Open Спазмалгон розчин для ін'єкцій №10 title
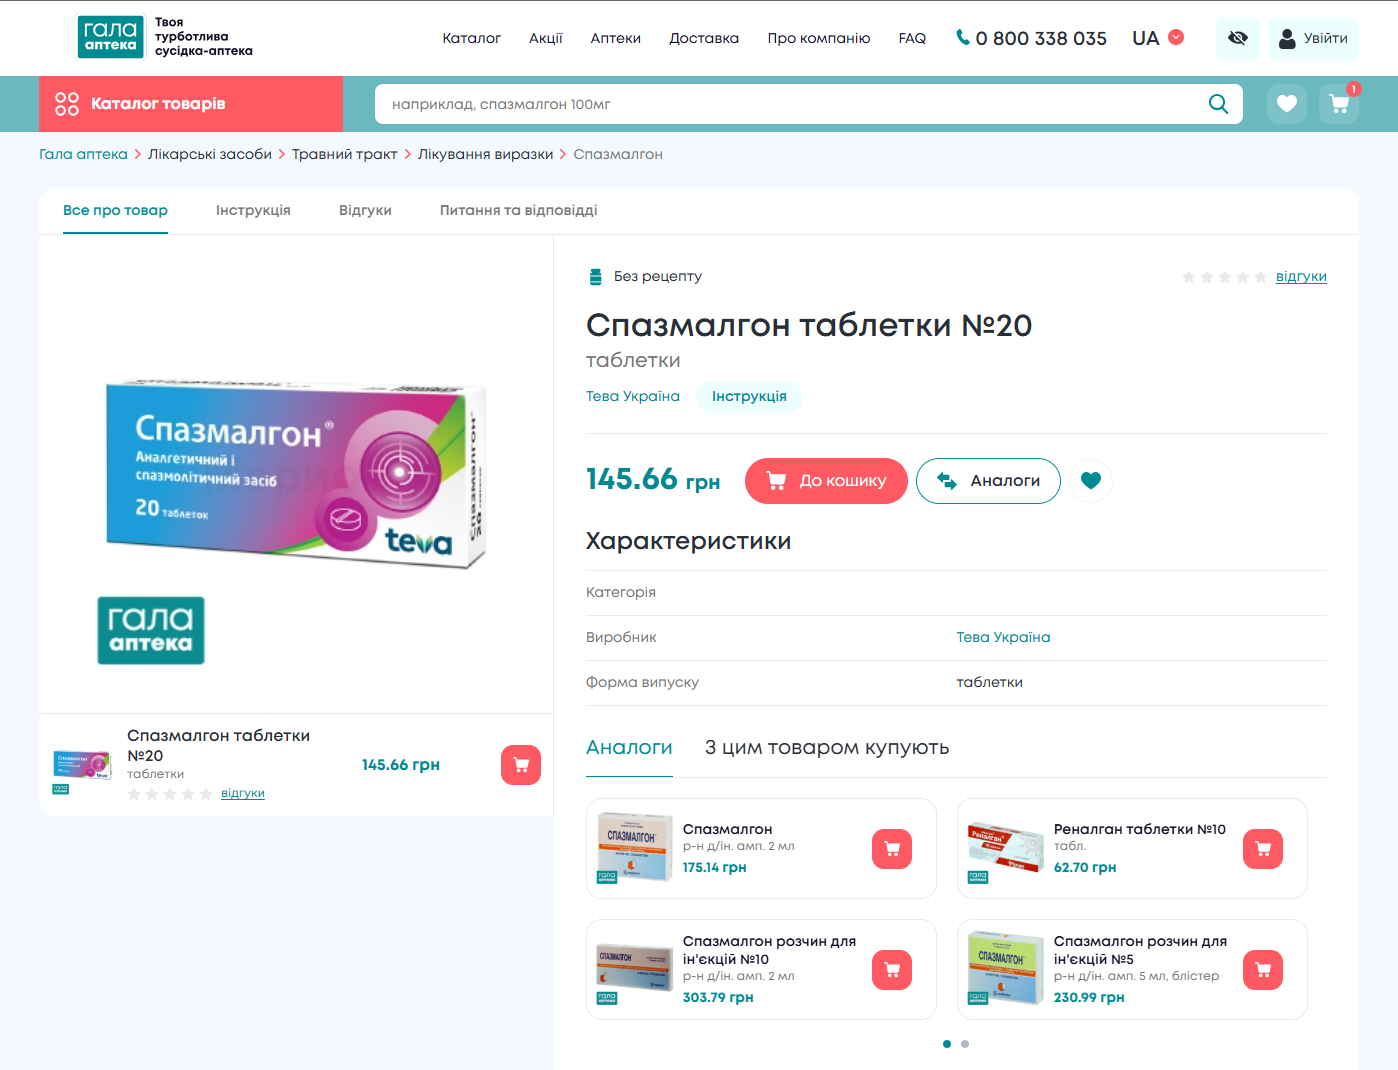The image size is (1398, 1070). 769,950
